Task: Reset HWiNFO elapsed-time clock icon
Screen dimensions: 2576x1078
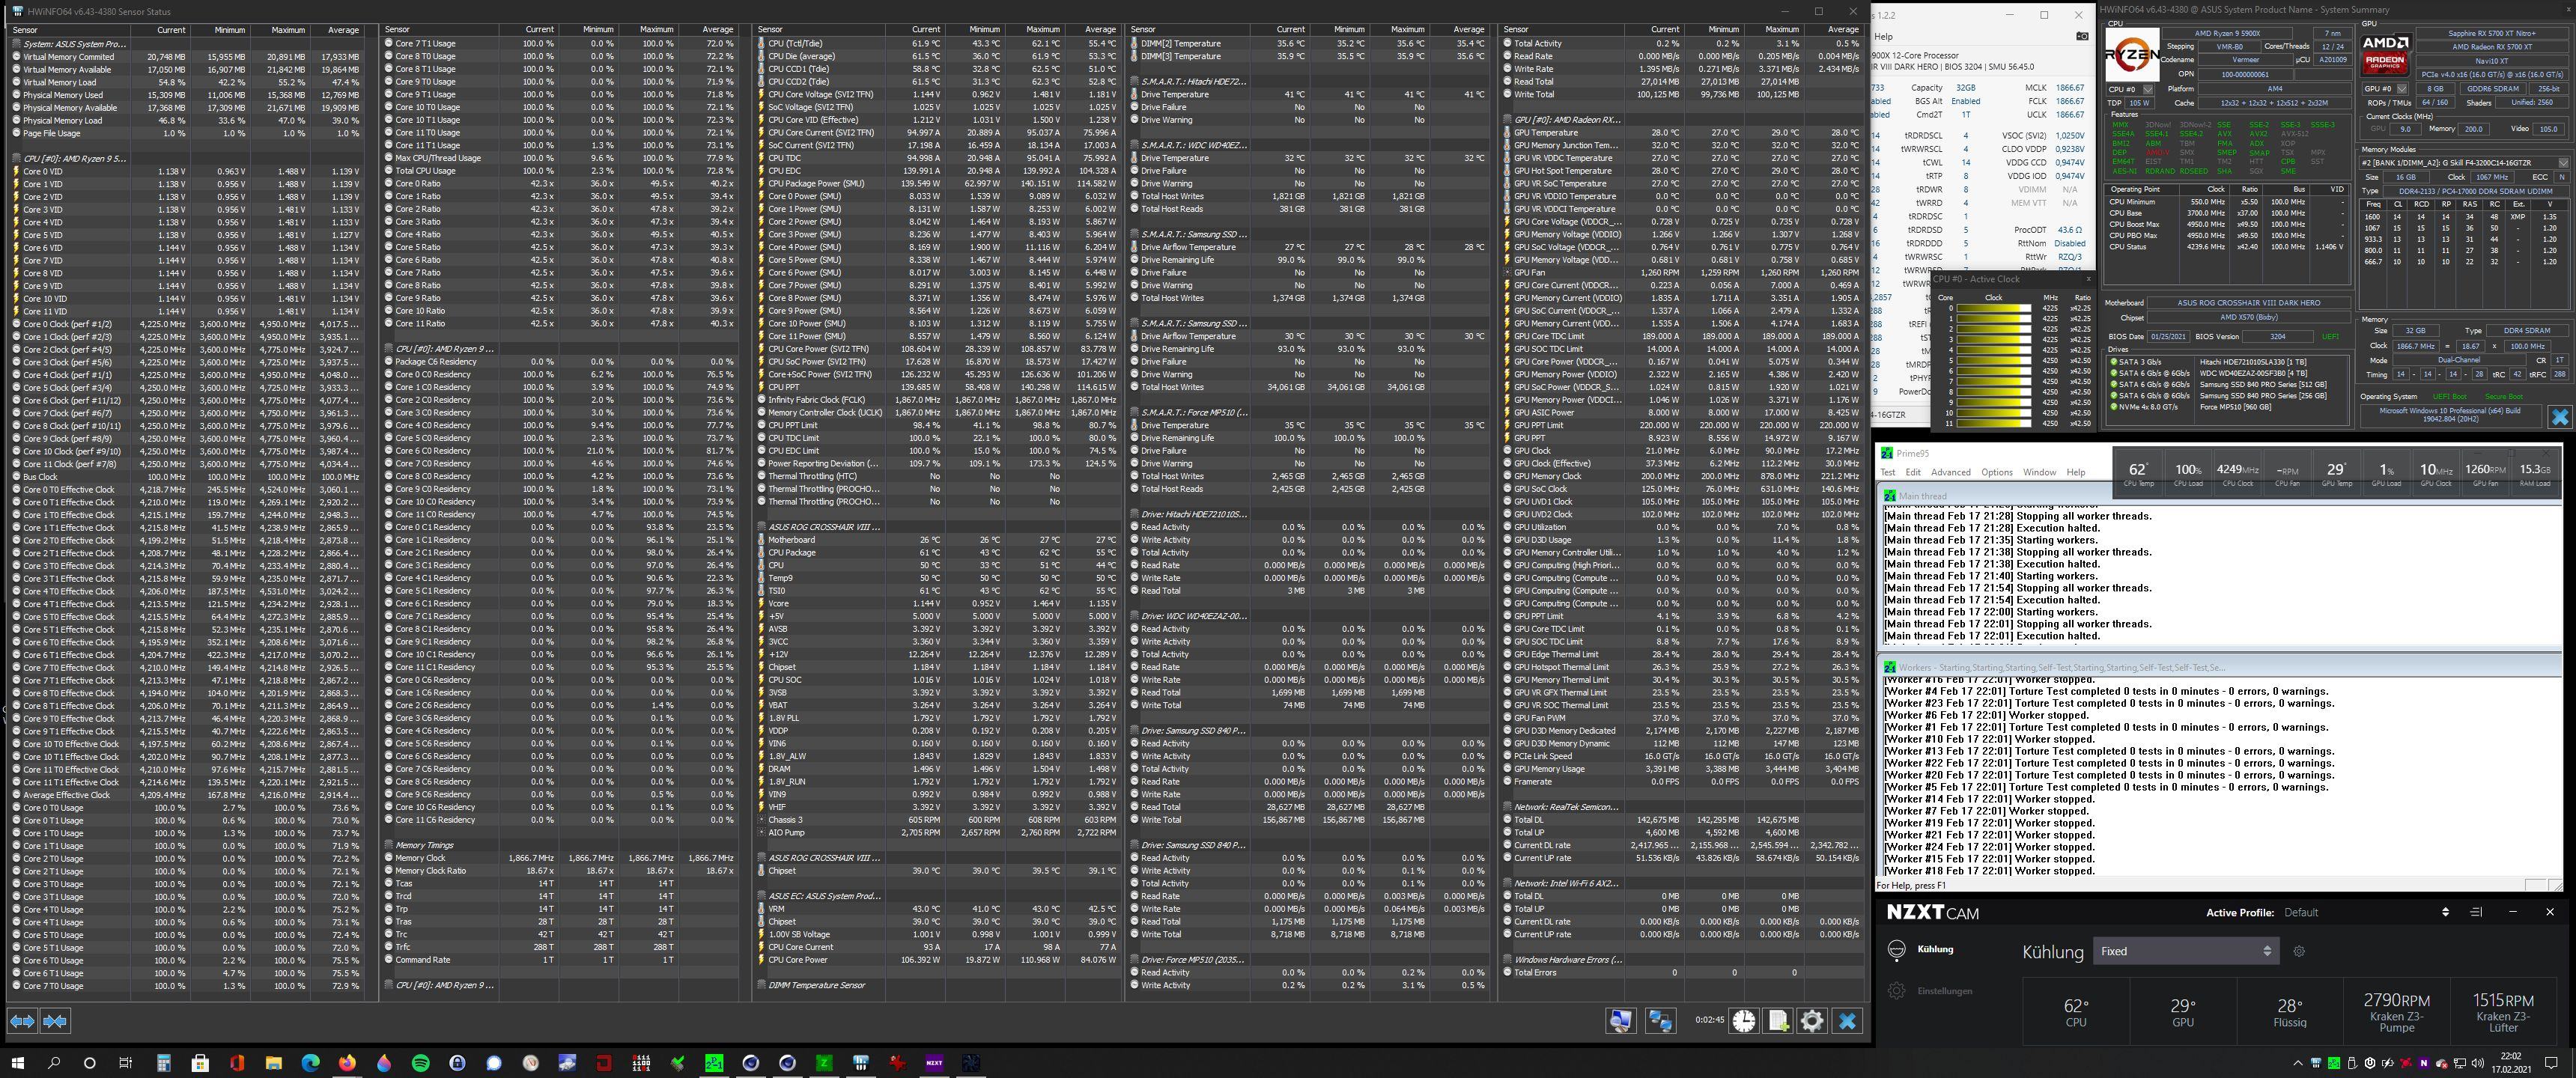Action: [x=1744, y=1020]
